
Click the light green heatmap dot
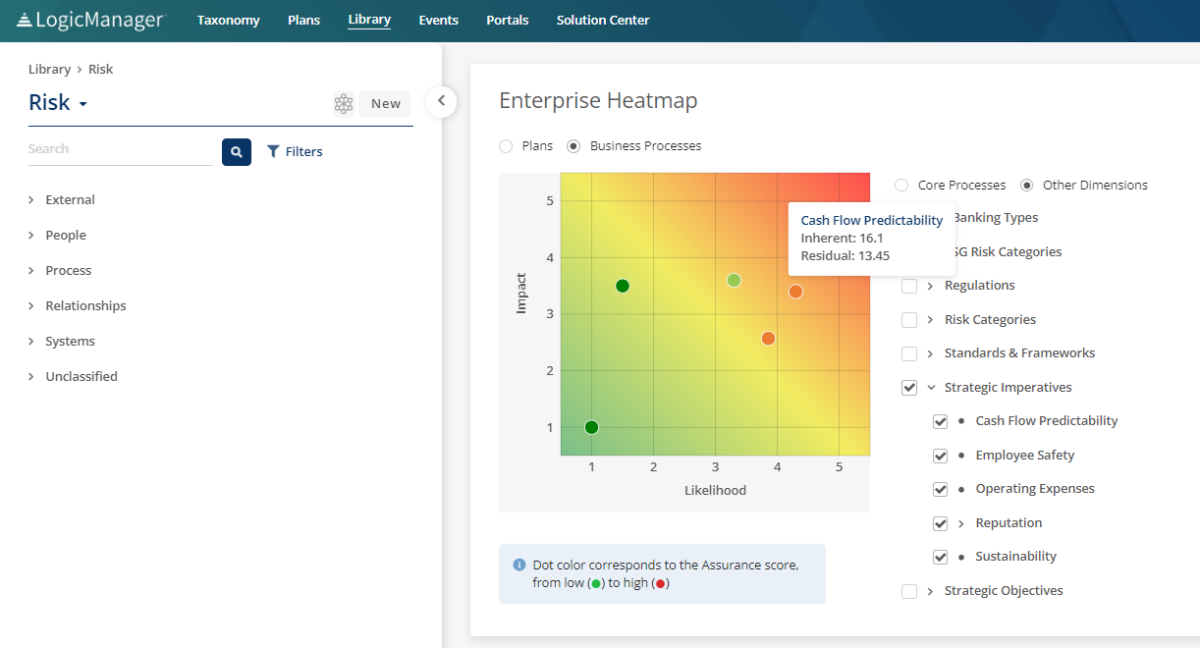pyautogui.click(x=734, y=280)
